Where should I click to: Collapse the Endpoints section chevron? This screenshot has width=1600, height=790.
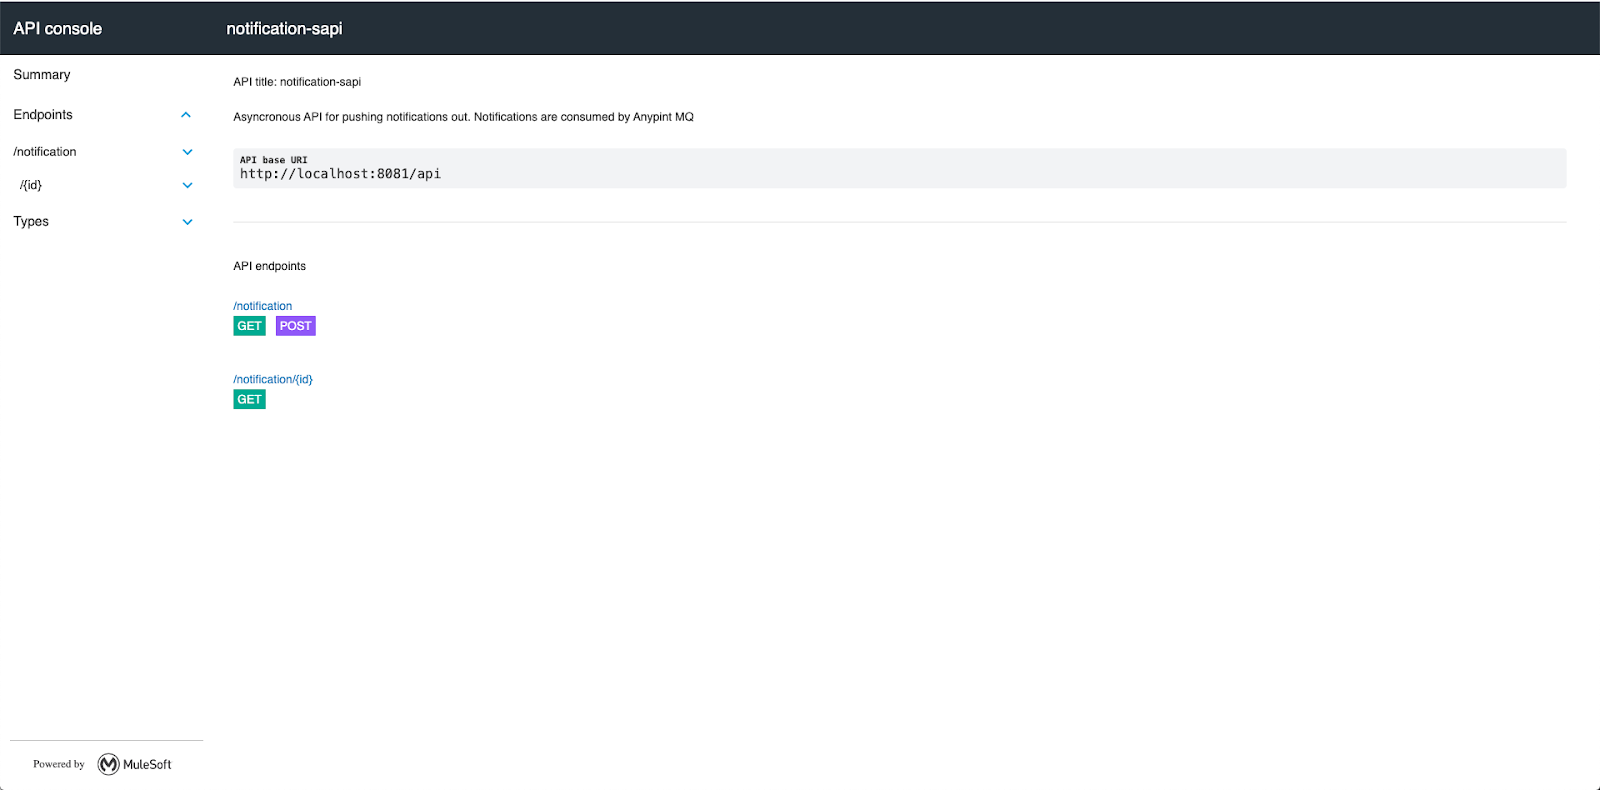click(186, 115)
